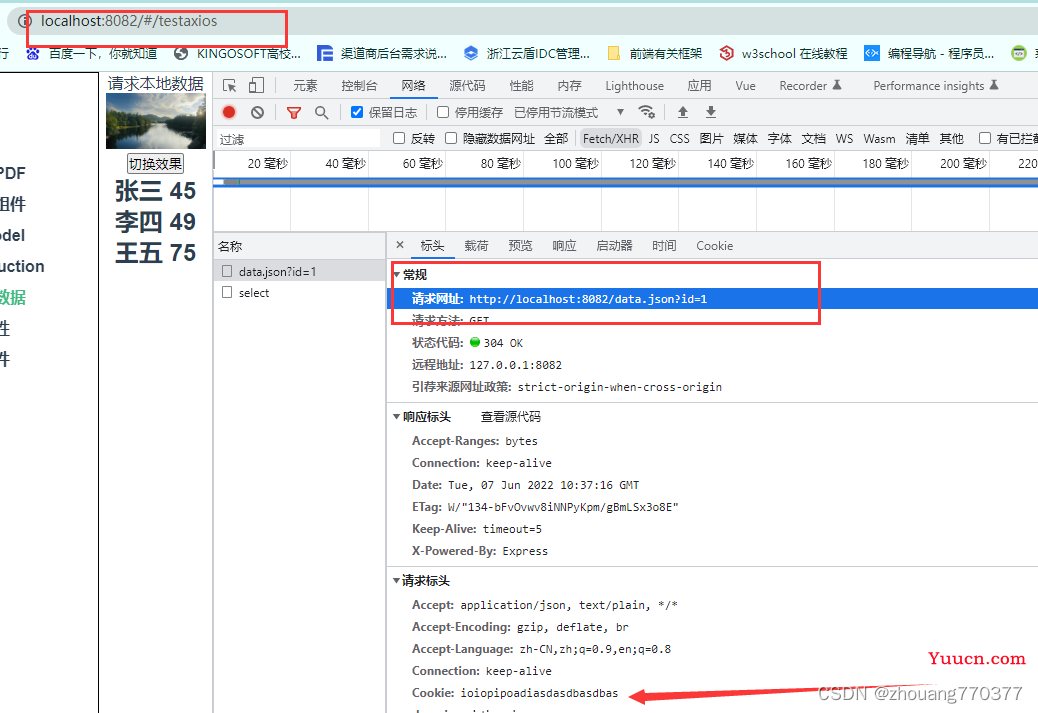Click the request URL localhost:8082/data.json?id=1
1038x713 pixels.
[588, 299]
